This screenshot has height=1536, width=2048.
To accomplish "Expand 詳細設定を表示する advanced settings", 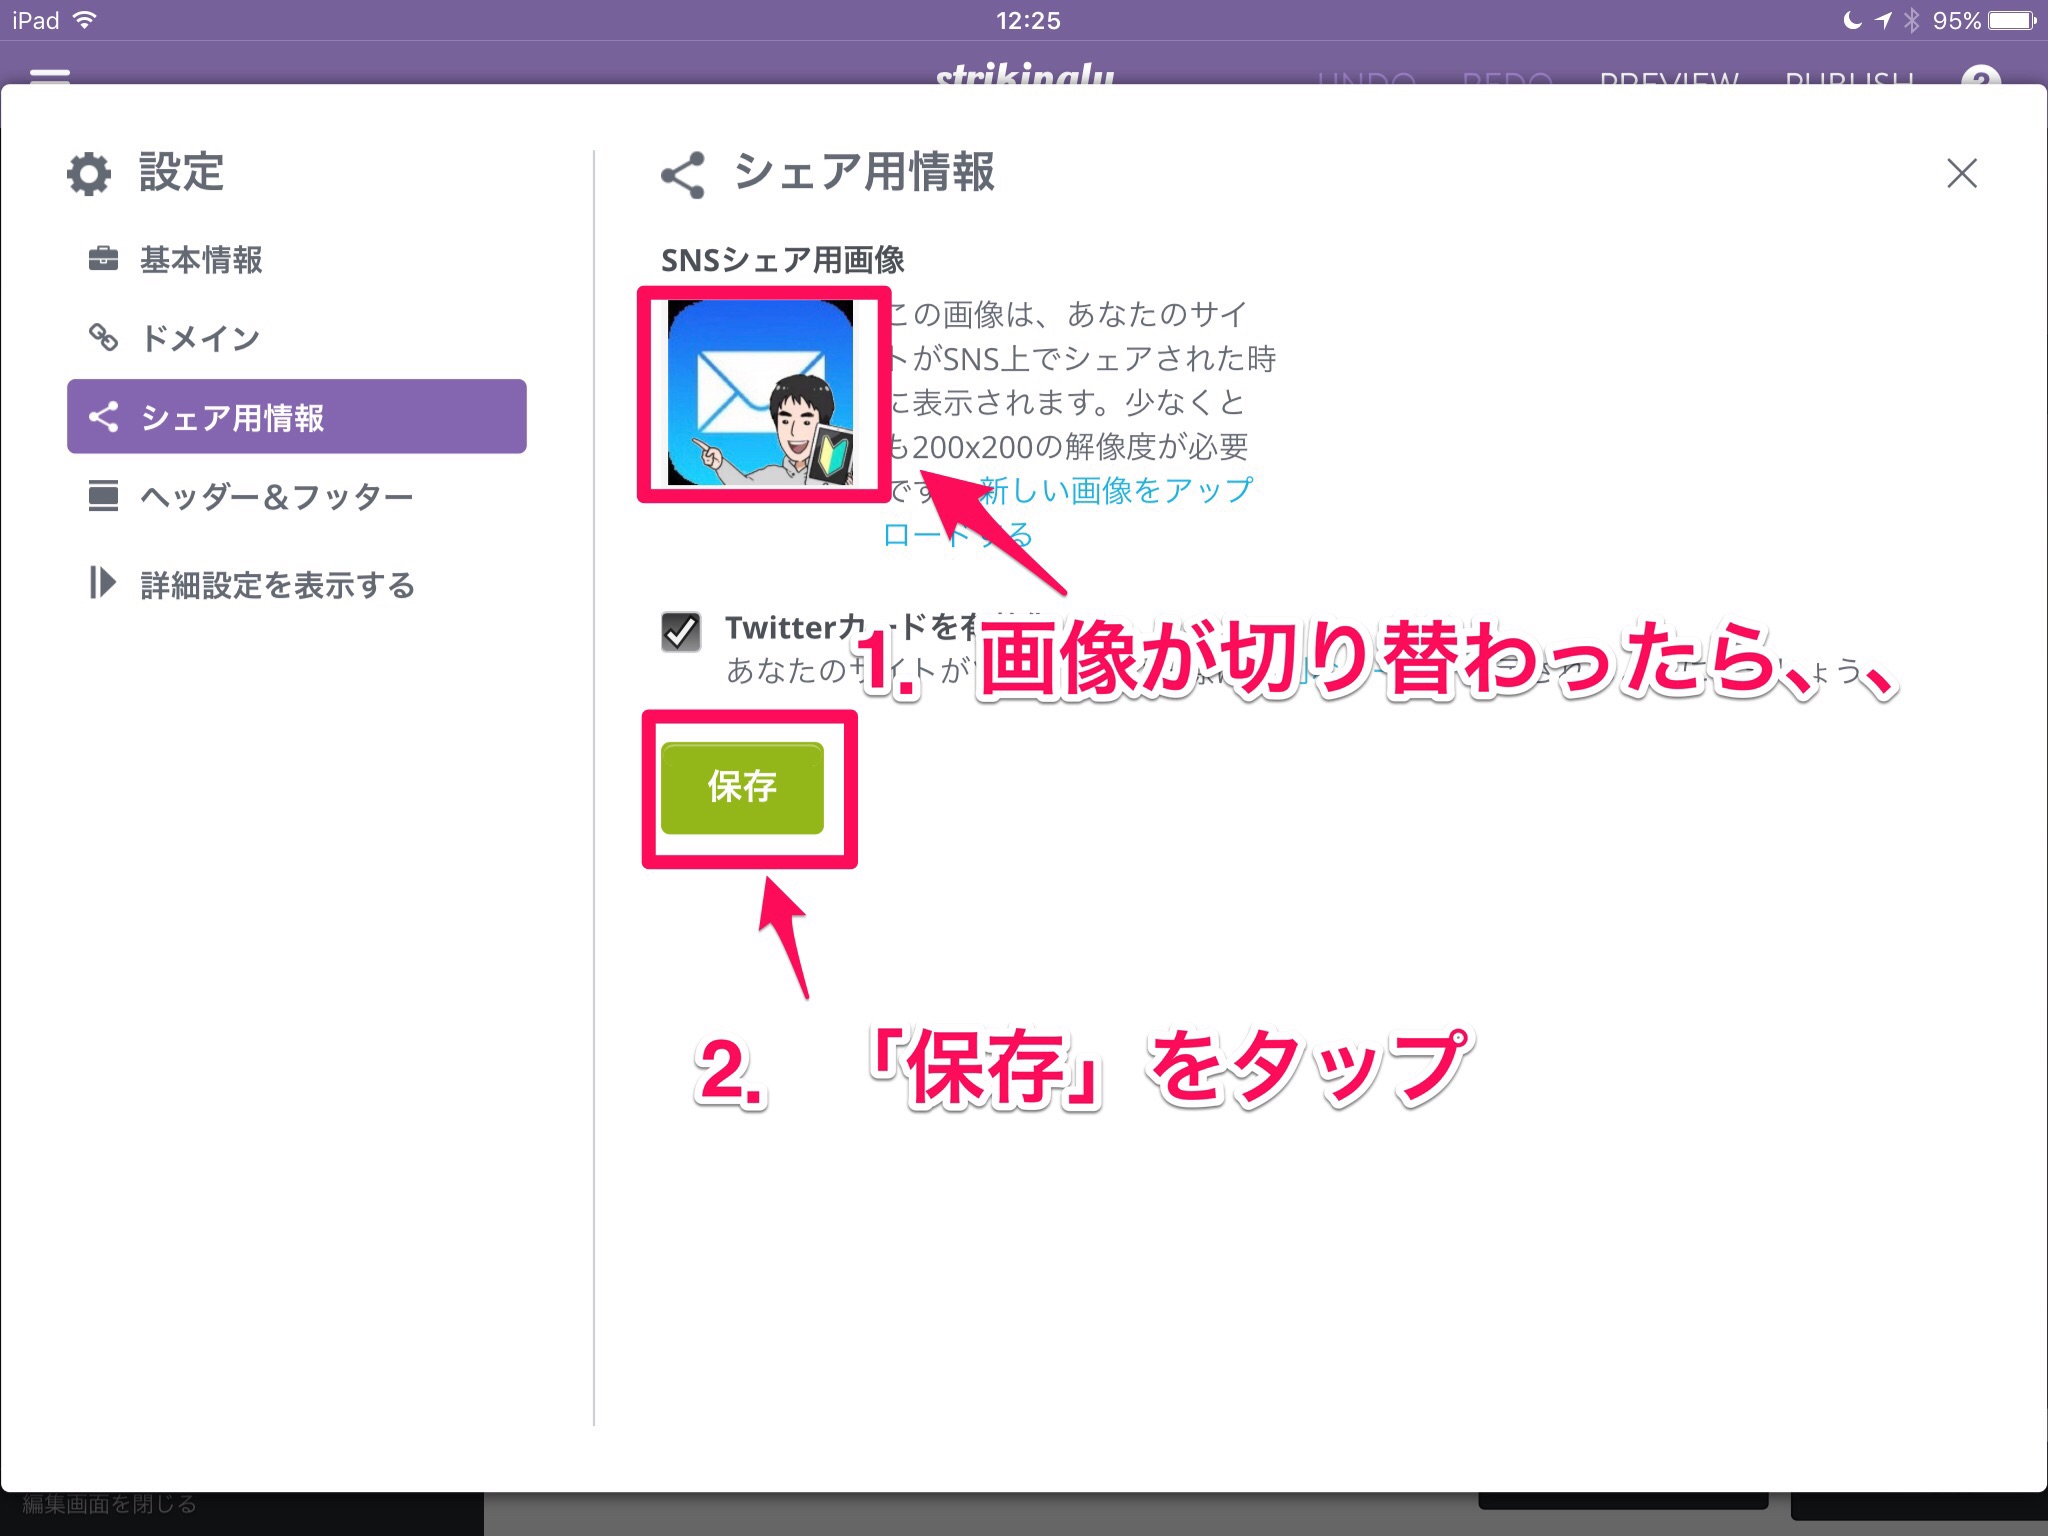I will click(x=276, y=585).
